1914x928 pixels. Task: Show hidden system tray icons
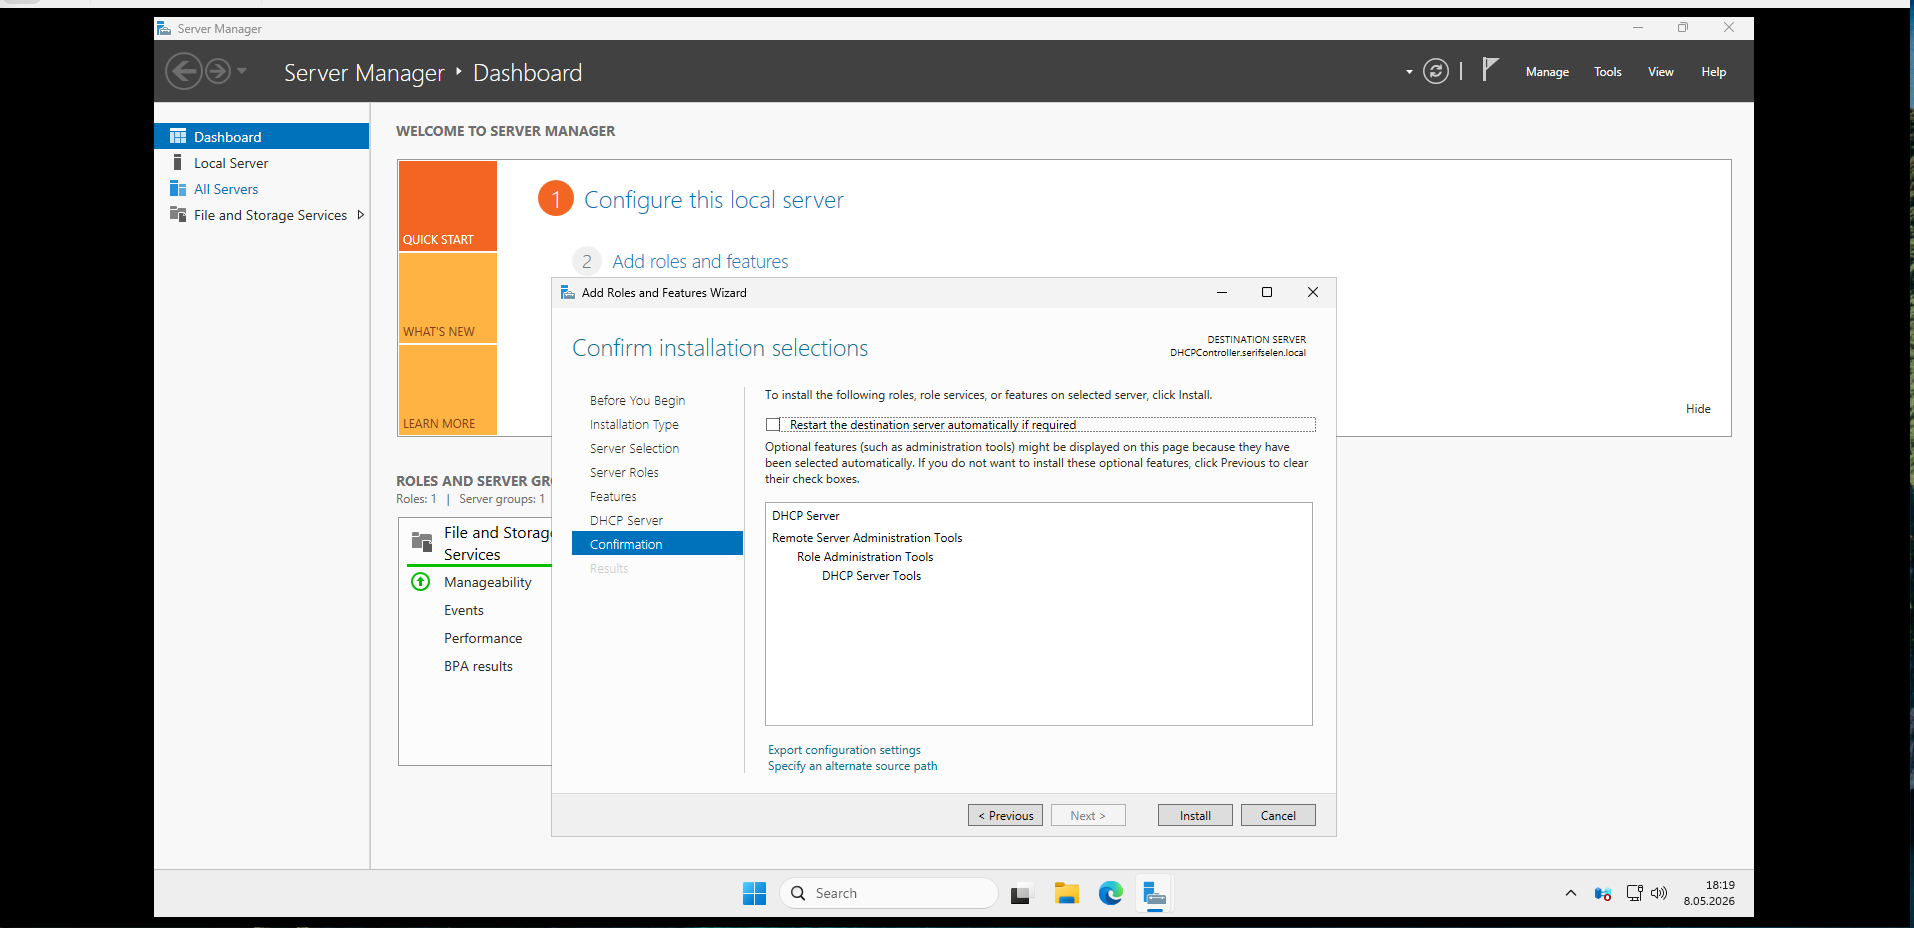pyautogui.click(x=1570, y=893)
